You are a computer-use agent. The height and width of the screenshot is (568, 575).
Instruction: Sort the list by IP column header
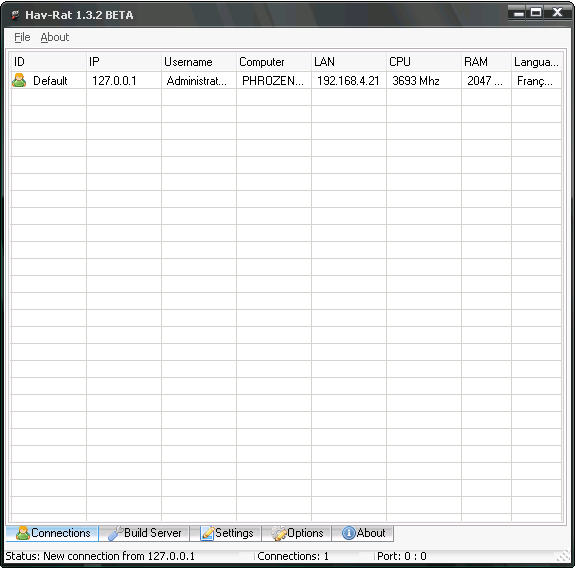click(x=124, y=62)
